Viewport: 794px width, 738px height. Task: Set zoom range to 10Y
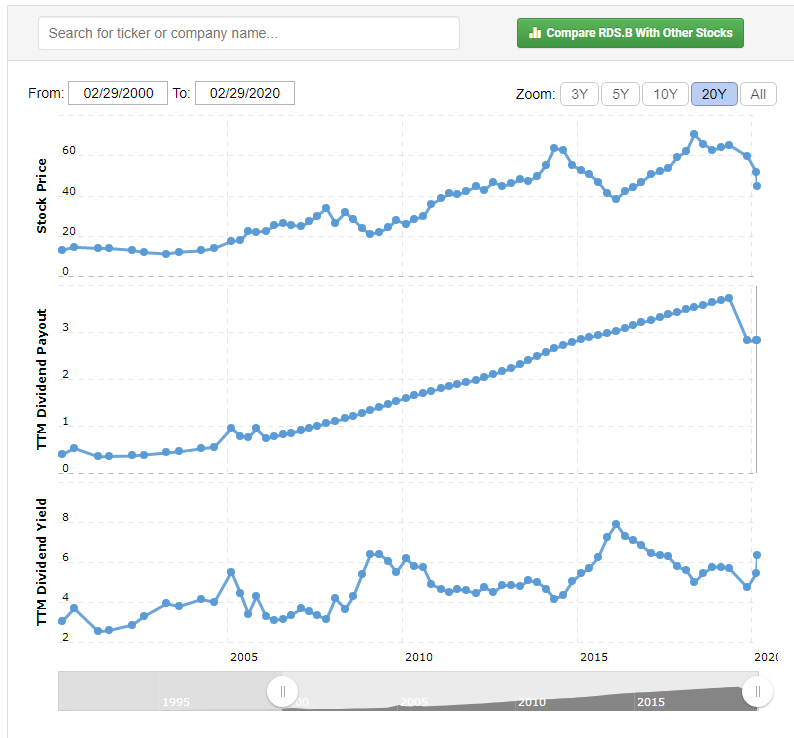pos(665,94)
